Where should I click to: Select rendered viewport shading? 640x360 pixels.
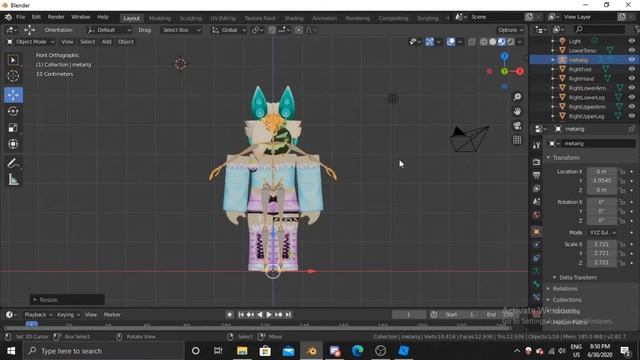(x=511, y=42)
